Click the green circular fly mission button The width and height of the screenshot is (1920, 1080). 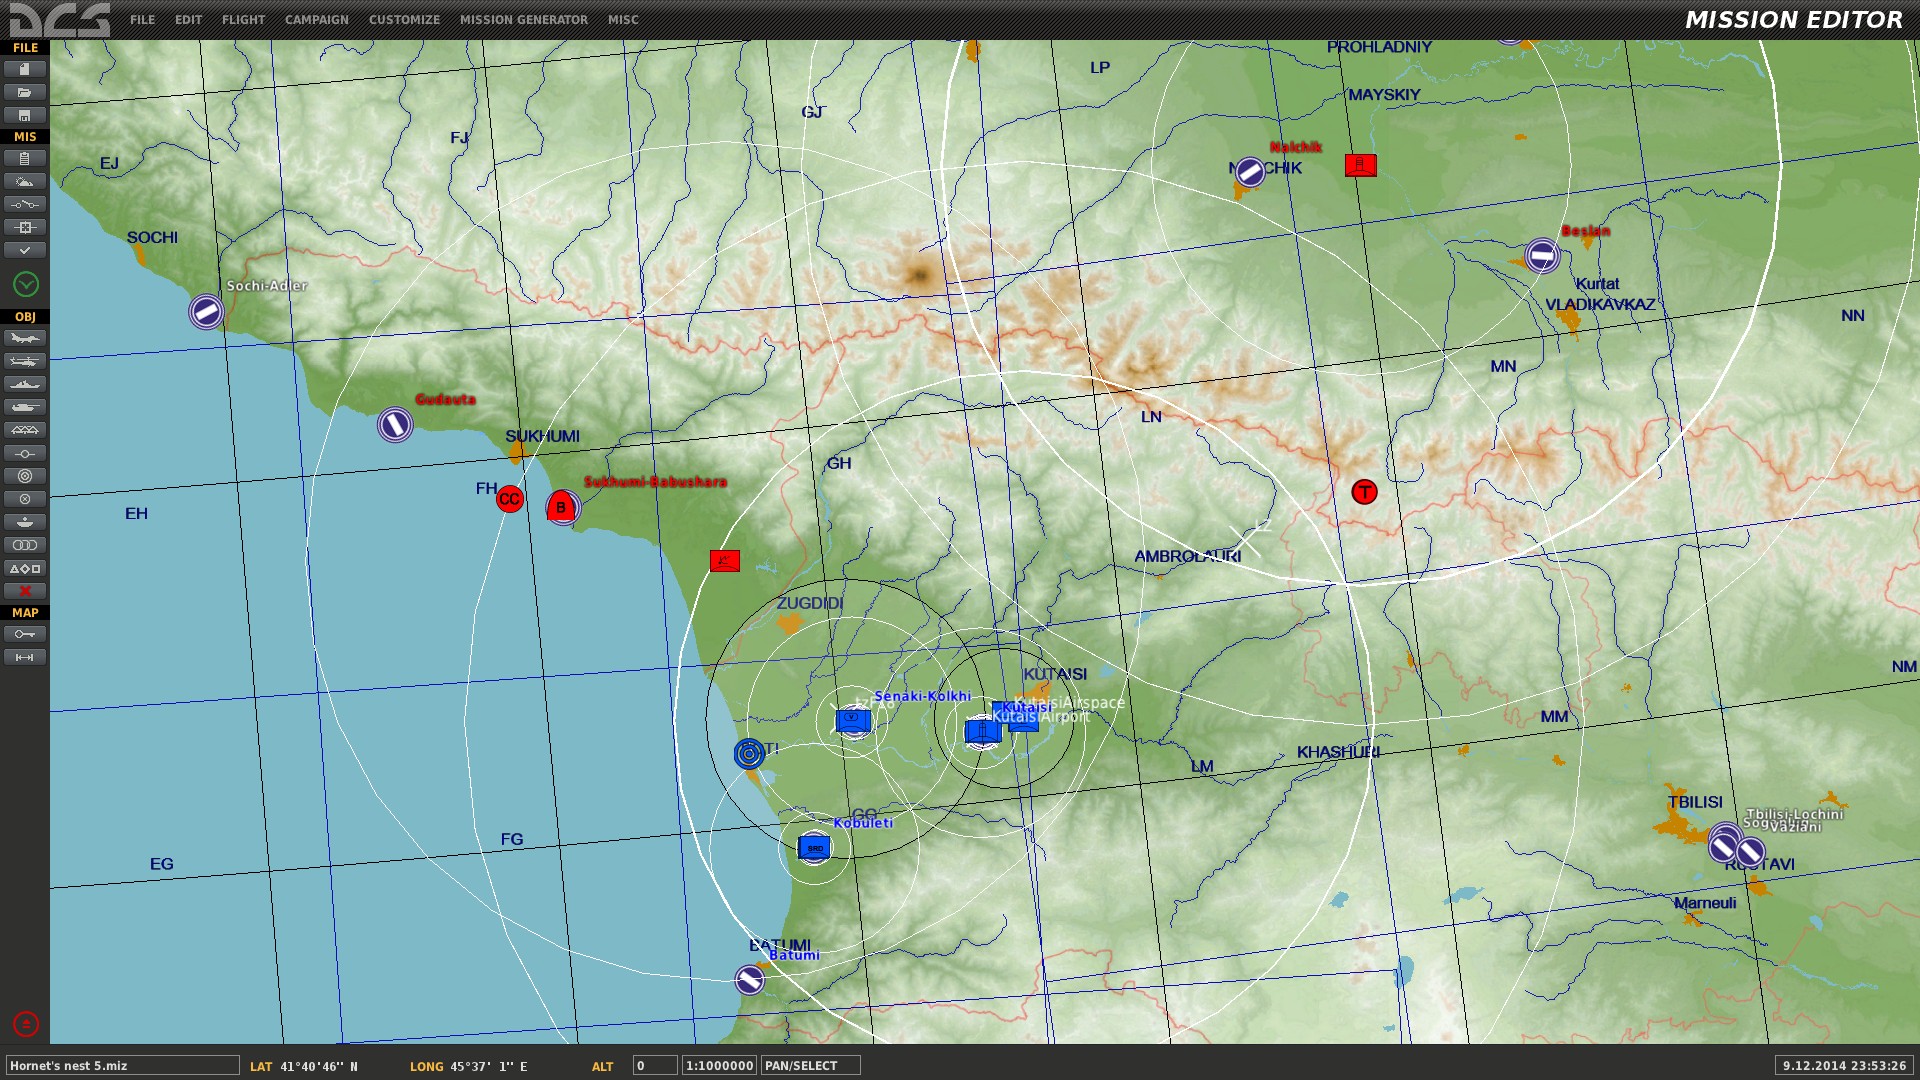point(26,284)
